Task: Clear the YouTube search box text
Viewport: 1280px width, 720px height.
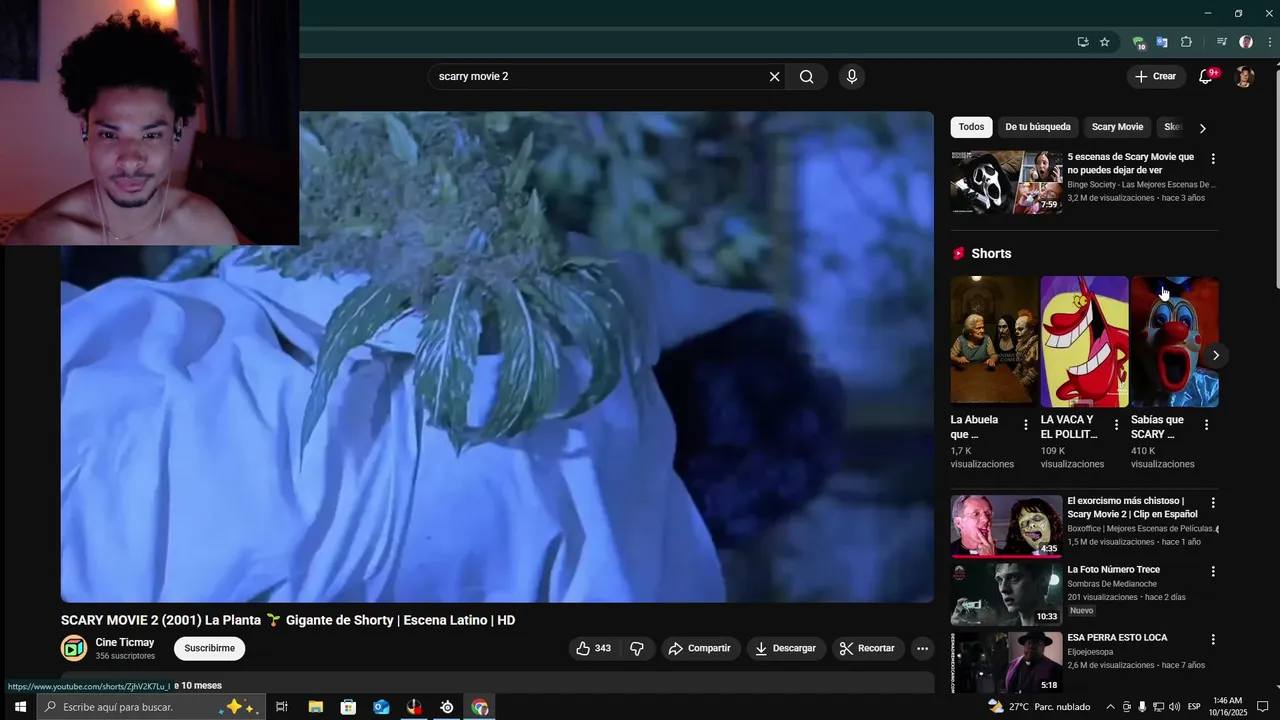Action: (x=774, y=77)
